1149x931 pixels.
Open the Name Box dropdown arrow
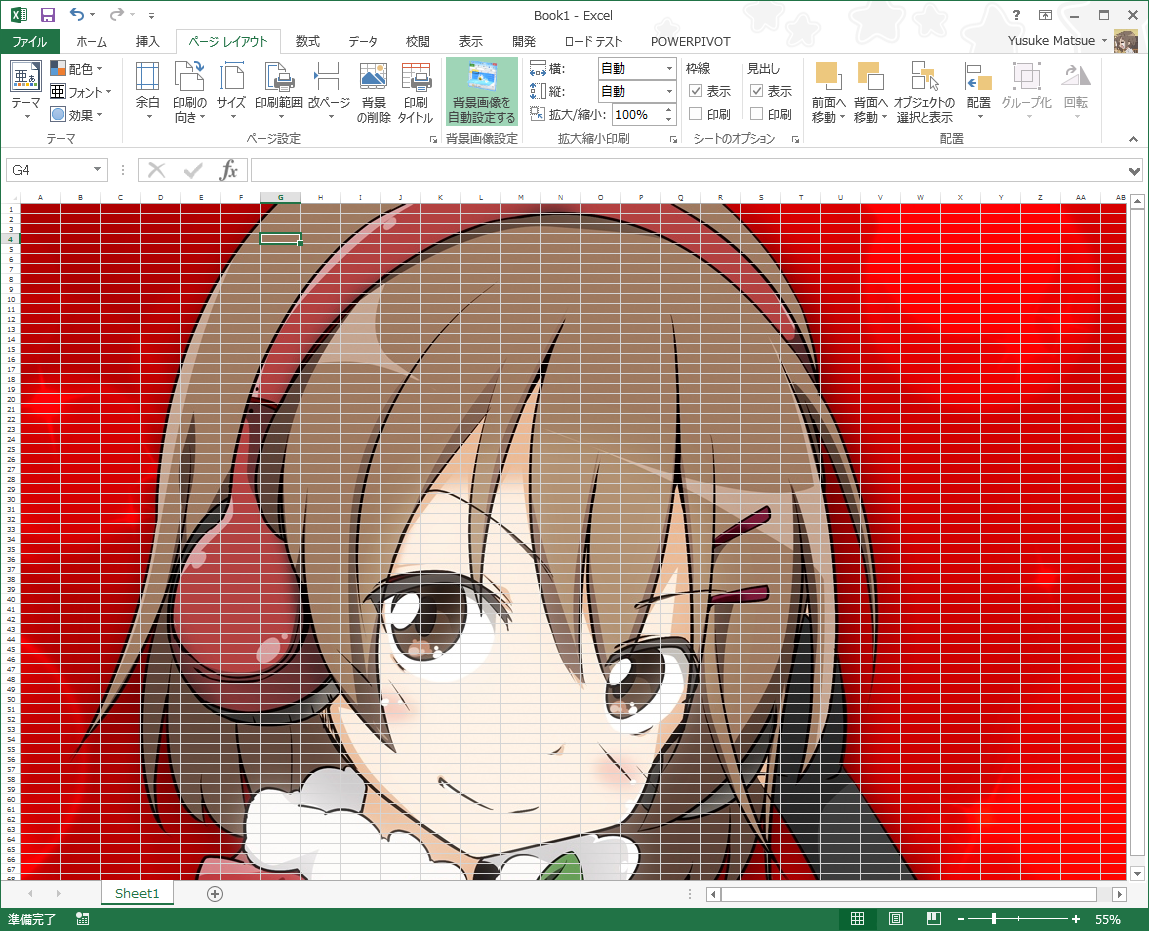coord(97,170)
